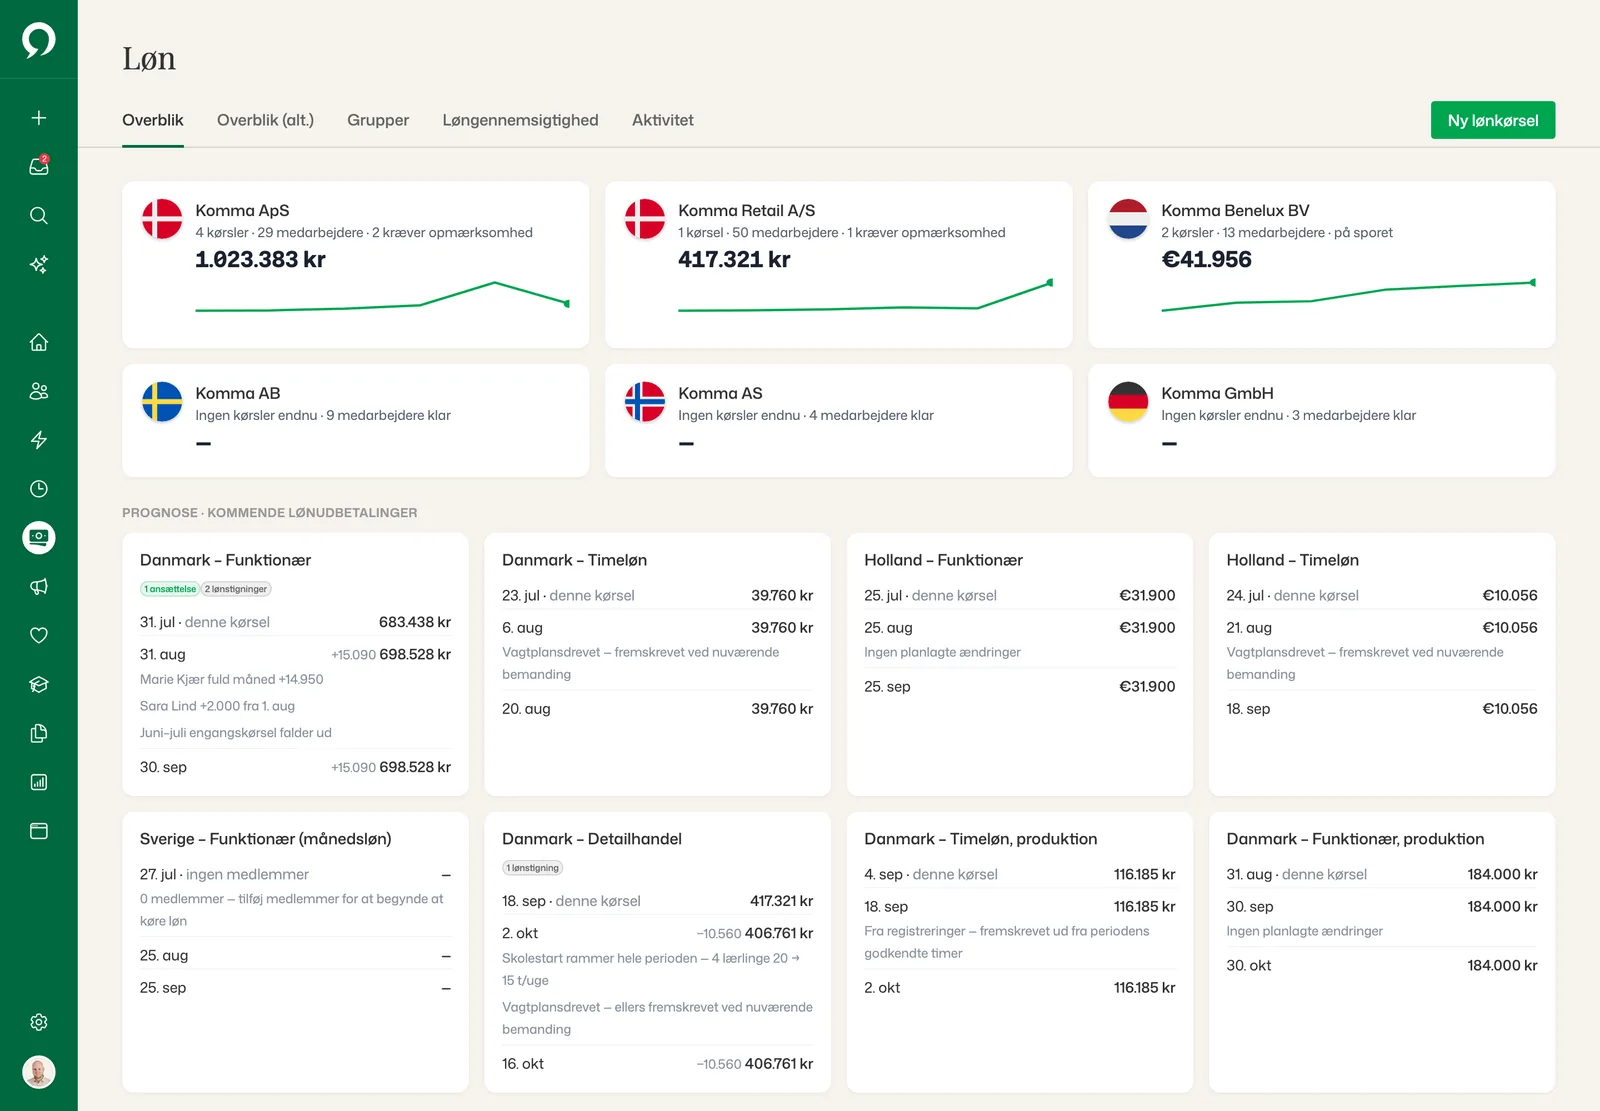
Task: Click the 2 lønstigninger badge
Action: [x=236, y=589]
